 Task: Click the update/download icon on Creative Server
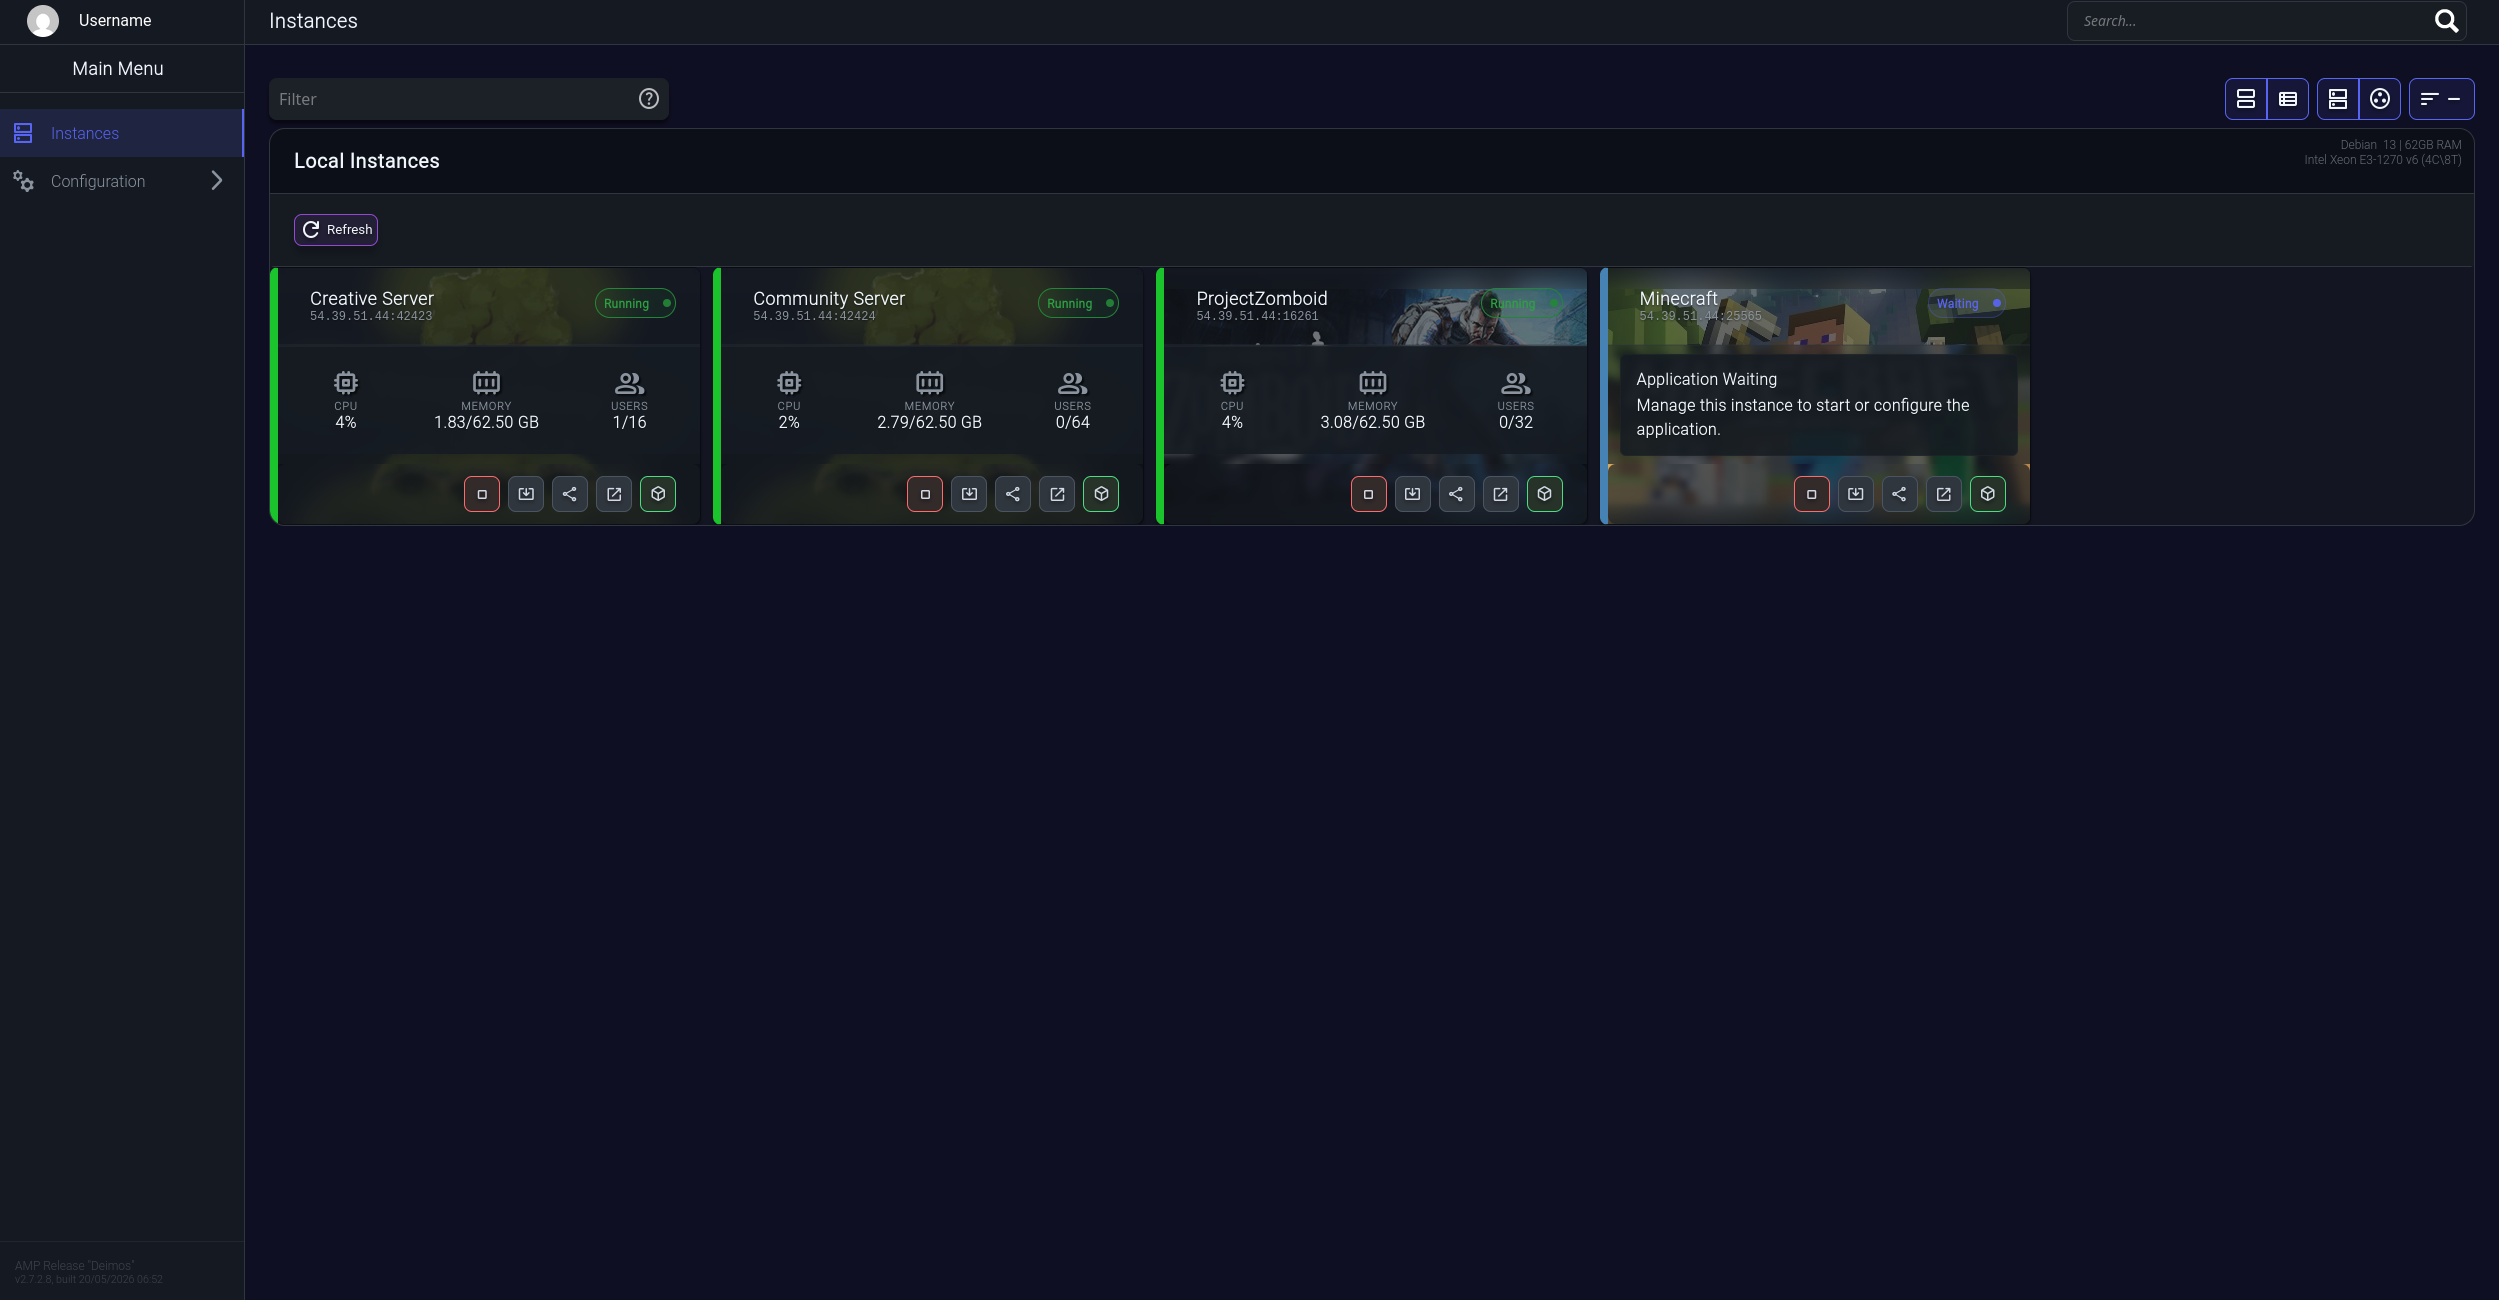coord(526,494)
